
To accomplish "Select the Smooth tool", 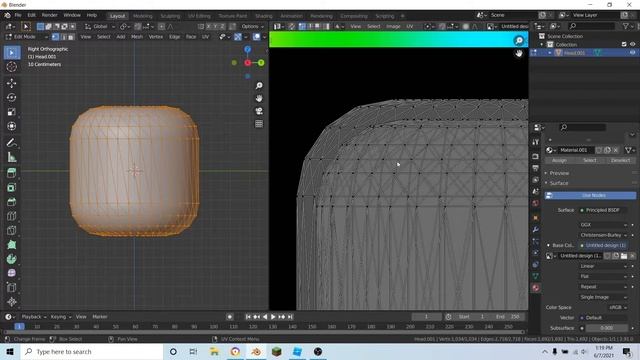I will [x=11, y=273].
